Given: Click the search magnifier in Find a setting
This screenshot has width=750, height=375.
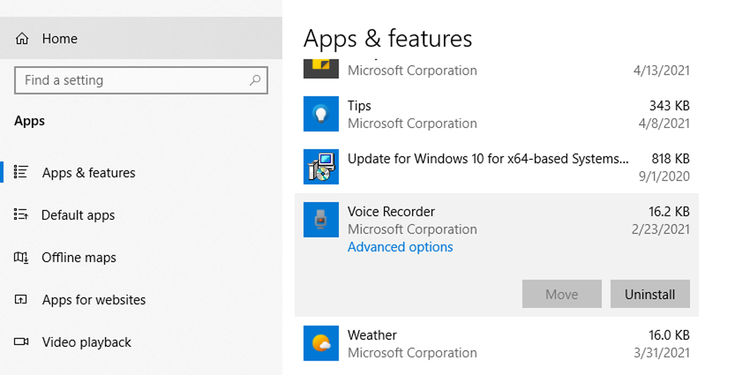Looking at the screenshot, I should click(255, 80).
